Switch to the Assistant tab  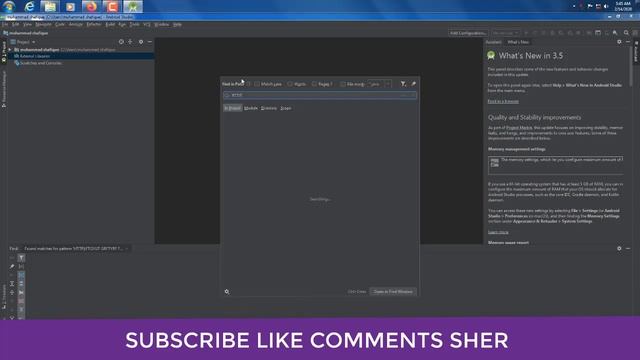point(493,42)
